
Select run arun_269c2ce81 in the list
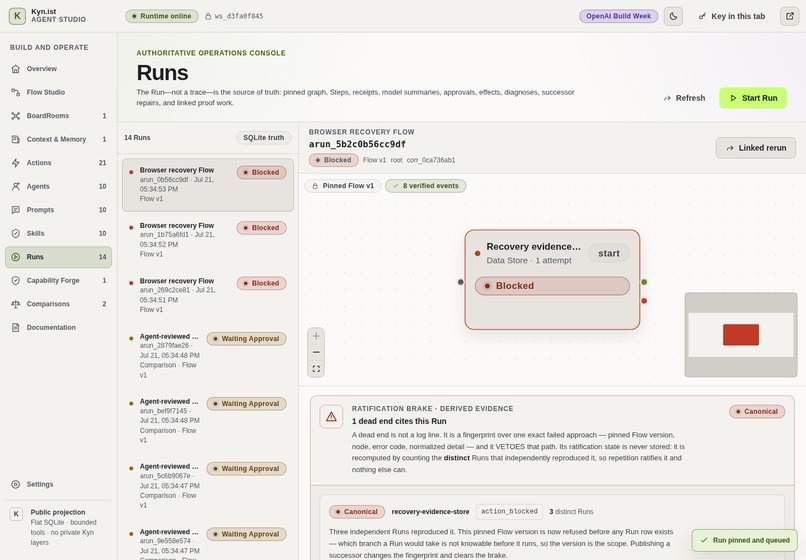point(208,295)
